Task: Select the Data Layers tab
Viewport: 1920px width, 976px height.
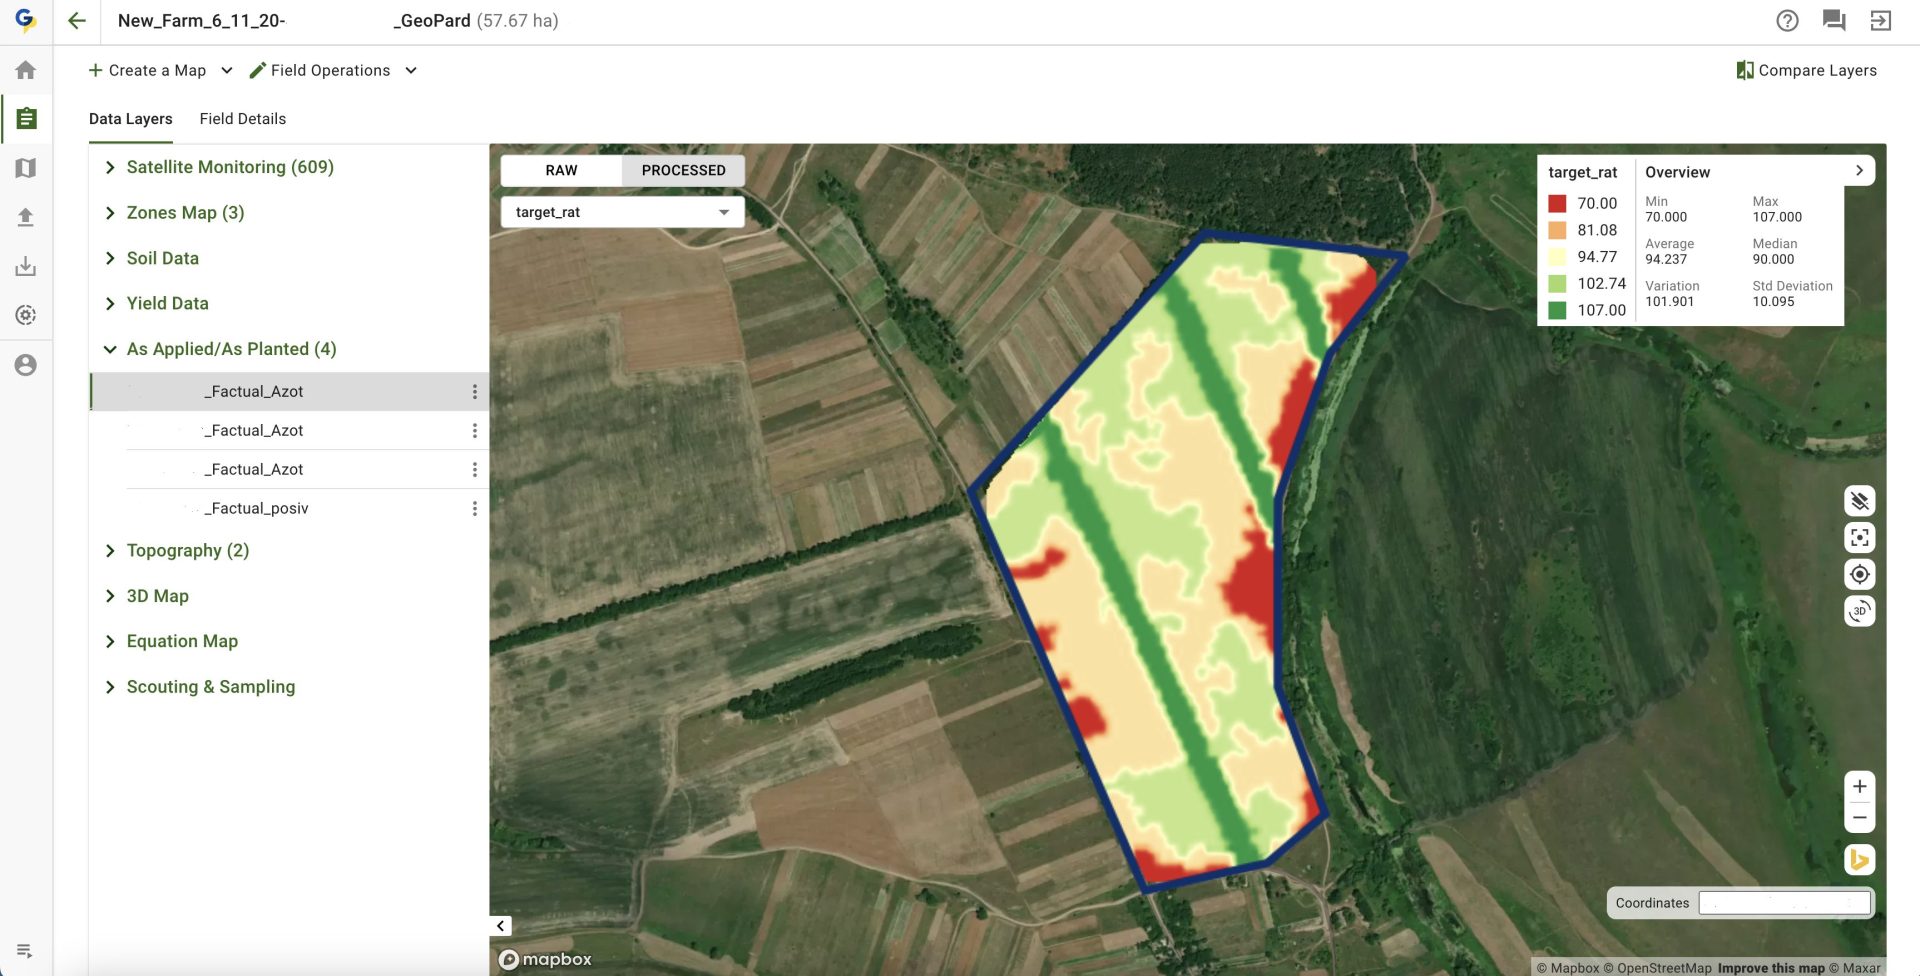Action: click(x=131, y=119)
